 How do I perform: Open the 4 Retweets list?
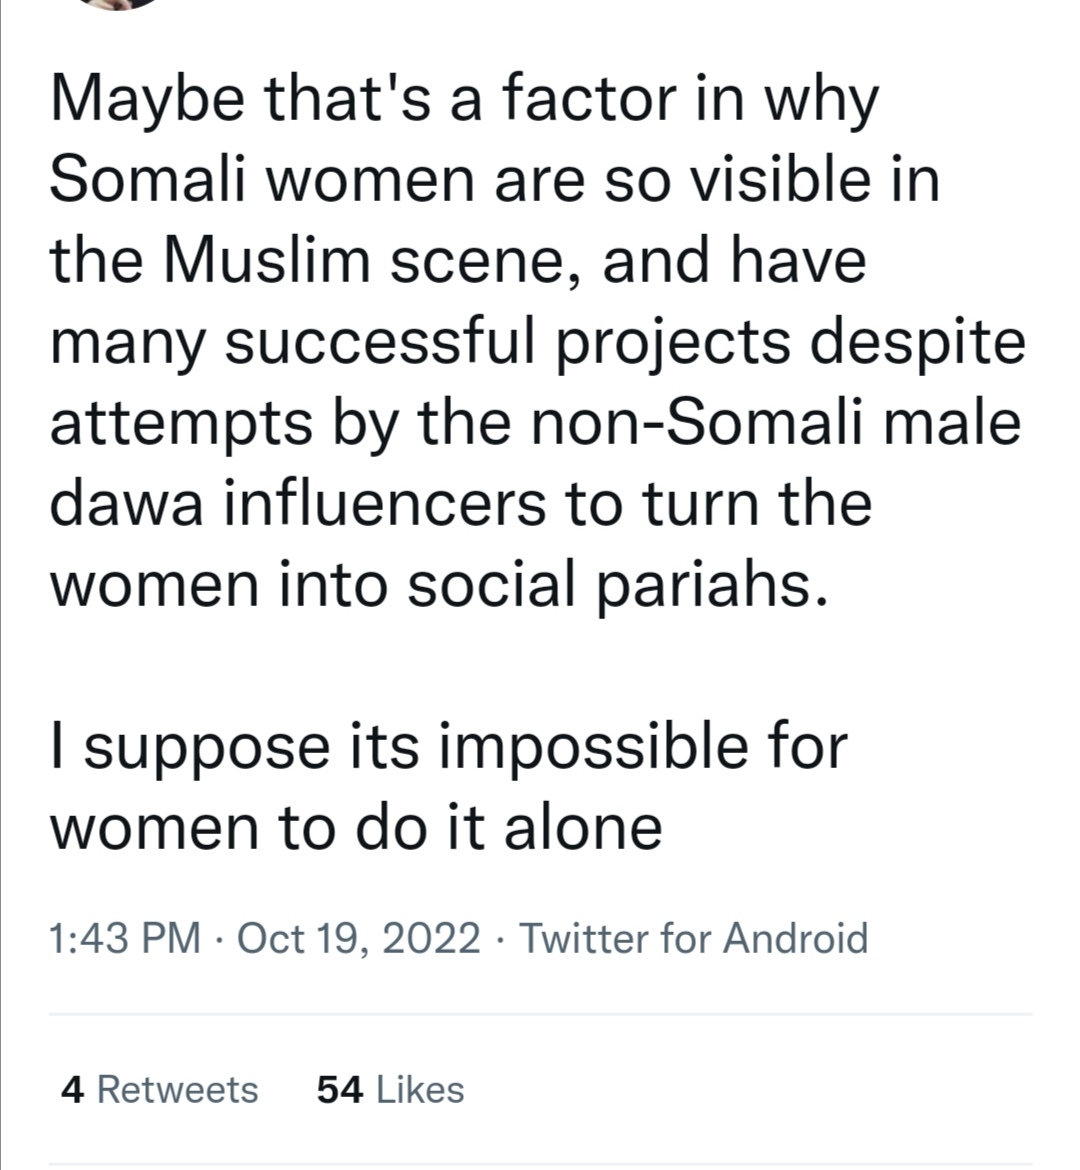click(159, 1089)
